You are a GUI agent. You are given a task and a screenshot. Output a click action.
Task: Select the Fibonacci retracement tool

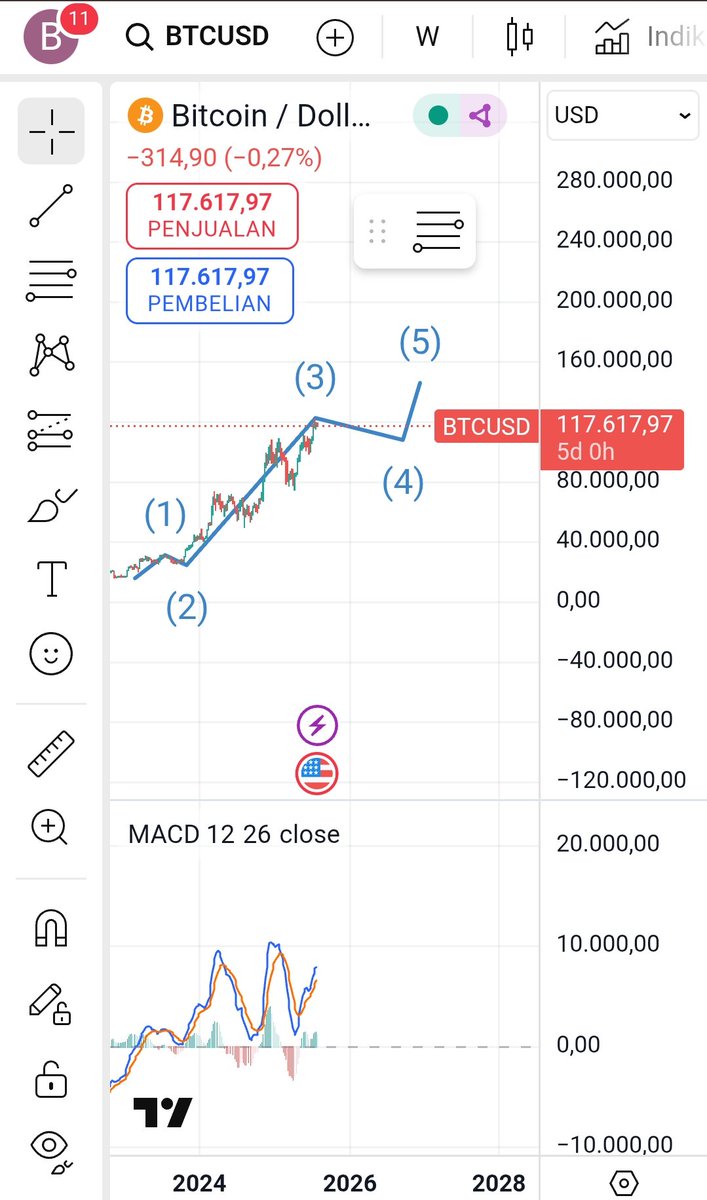pyautogui.click(x=51, y=281)
